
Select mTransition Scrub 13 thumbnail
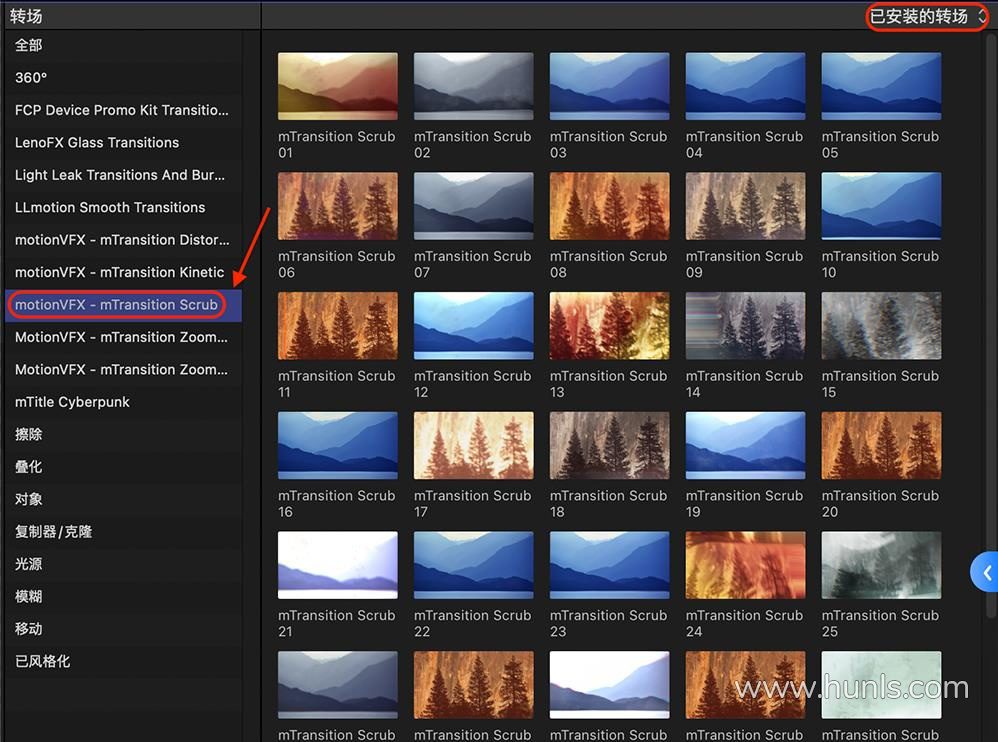tap(610, 326)
